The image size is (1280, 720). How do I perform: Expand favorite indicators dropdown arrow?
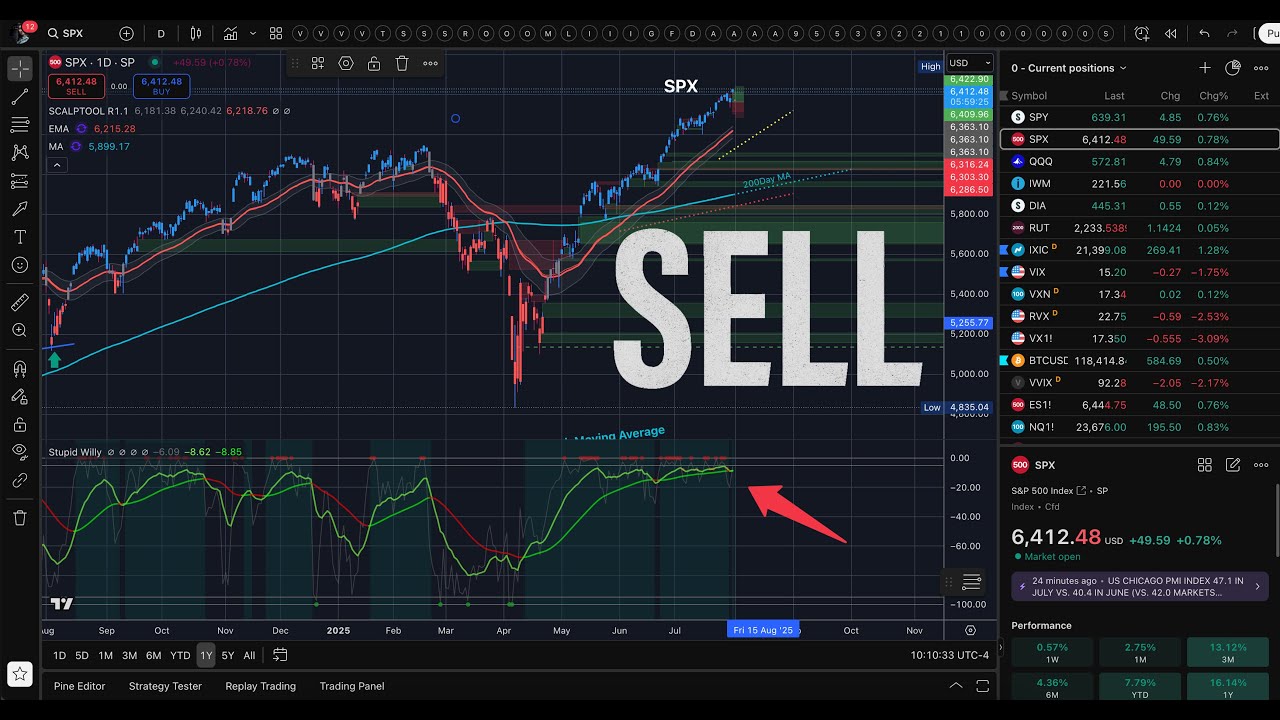(252, 33)
